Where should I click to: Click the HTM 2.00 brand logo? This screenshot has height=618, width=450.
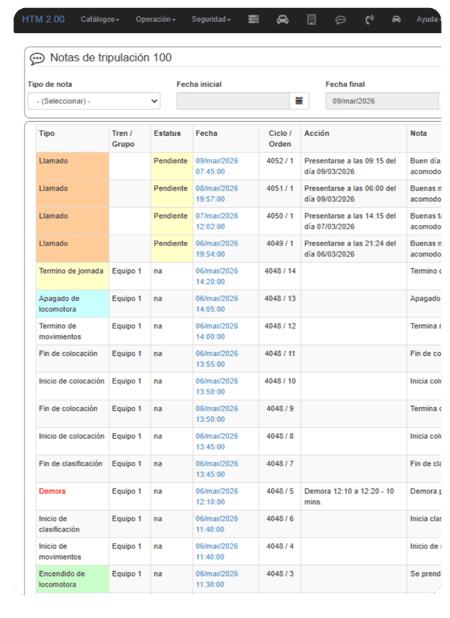(43, 19)
